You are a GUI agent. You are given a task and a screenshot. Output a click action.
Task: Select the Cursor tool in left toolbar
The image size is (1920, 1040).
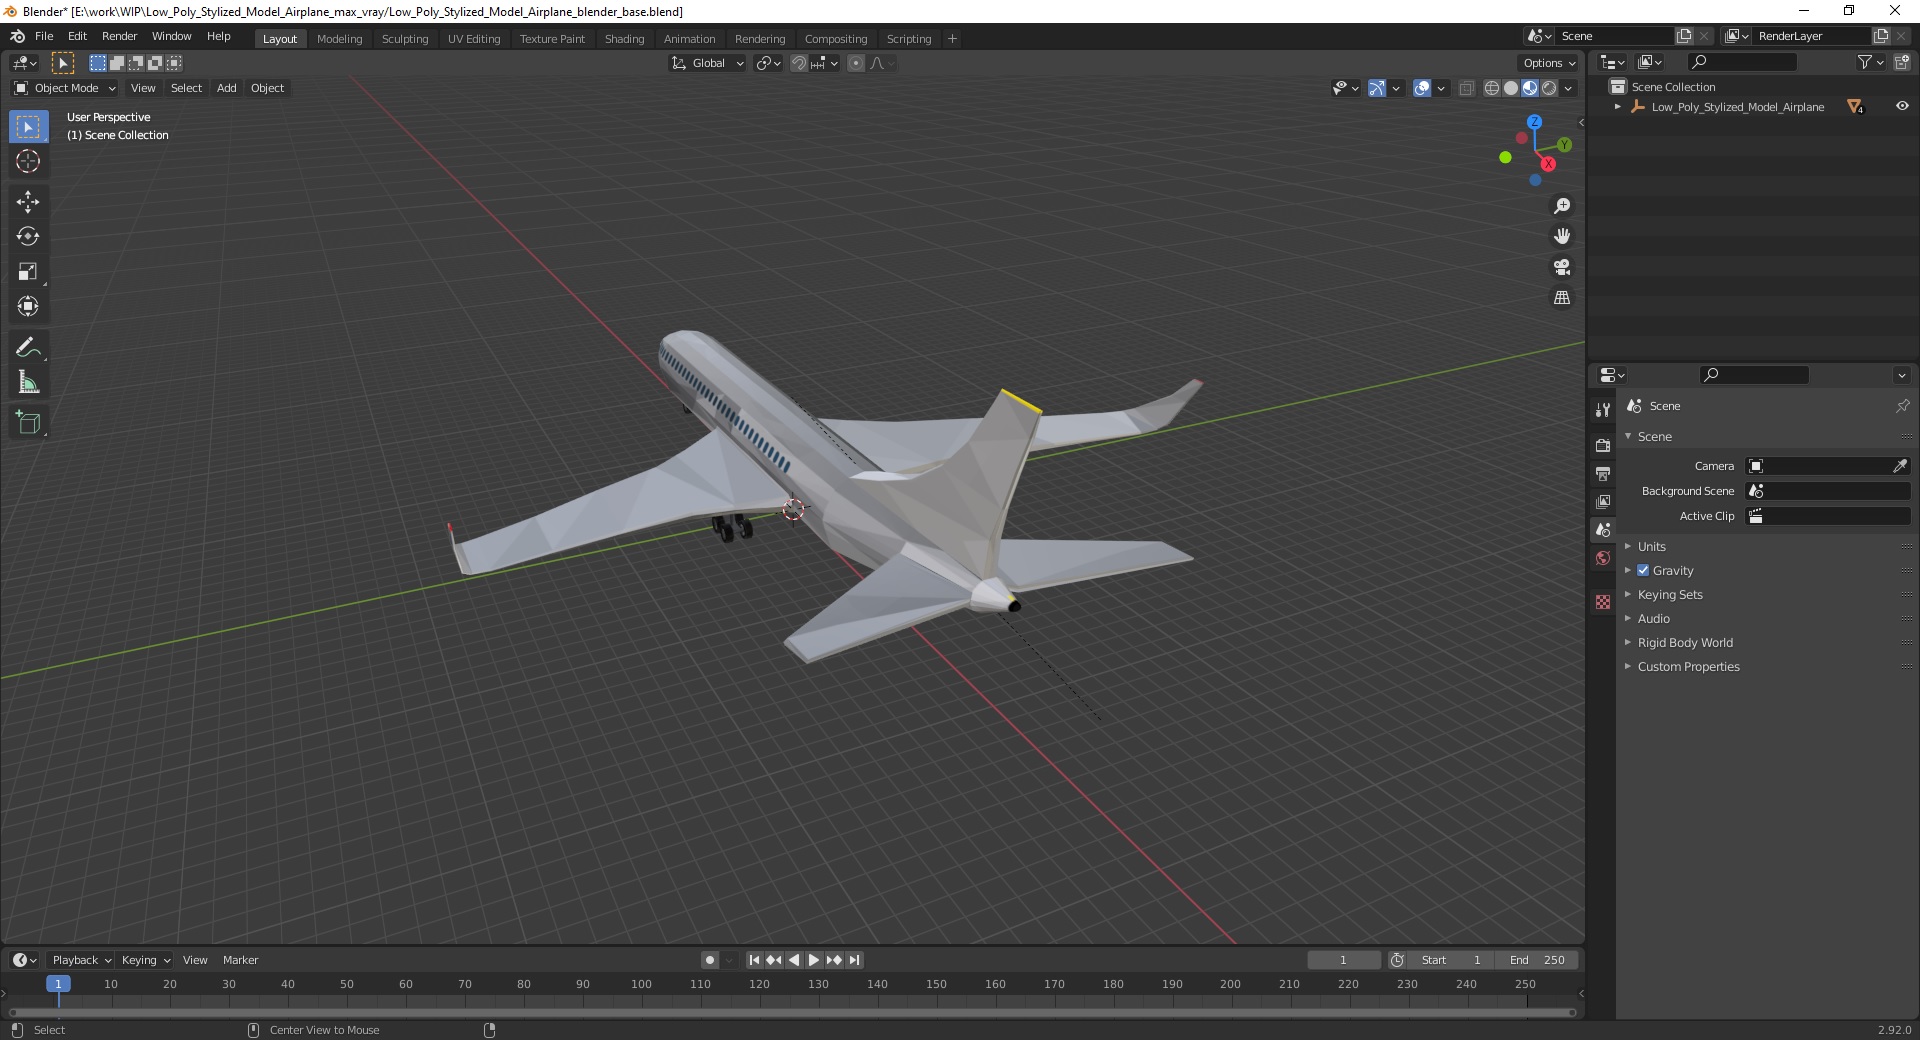[x=28, y=161]
